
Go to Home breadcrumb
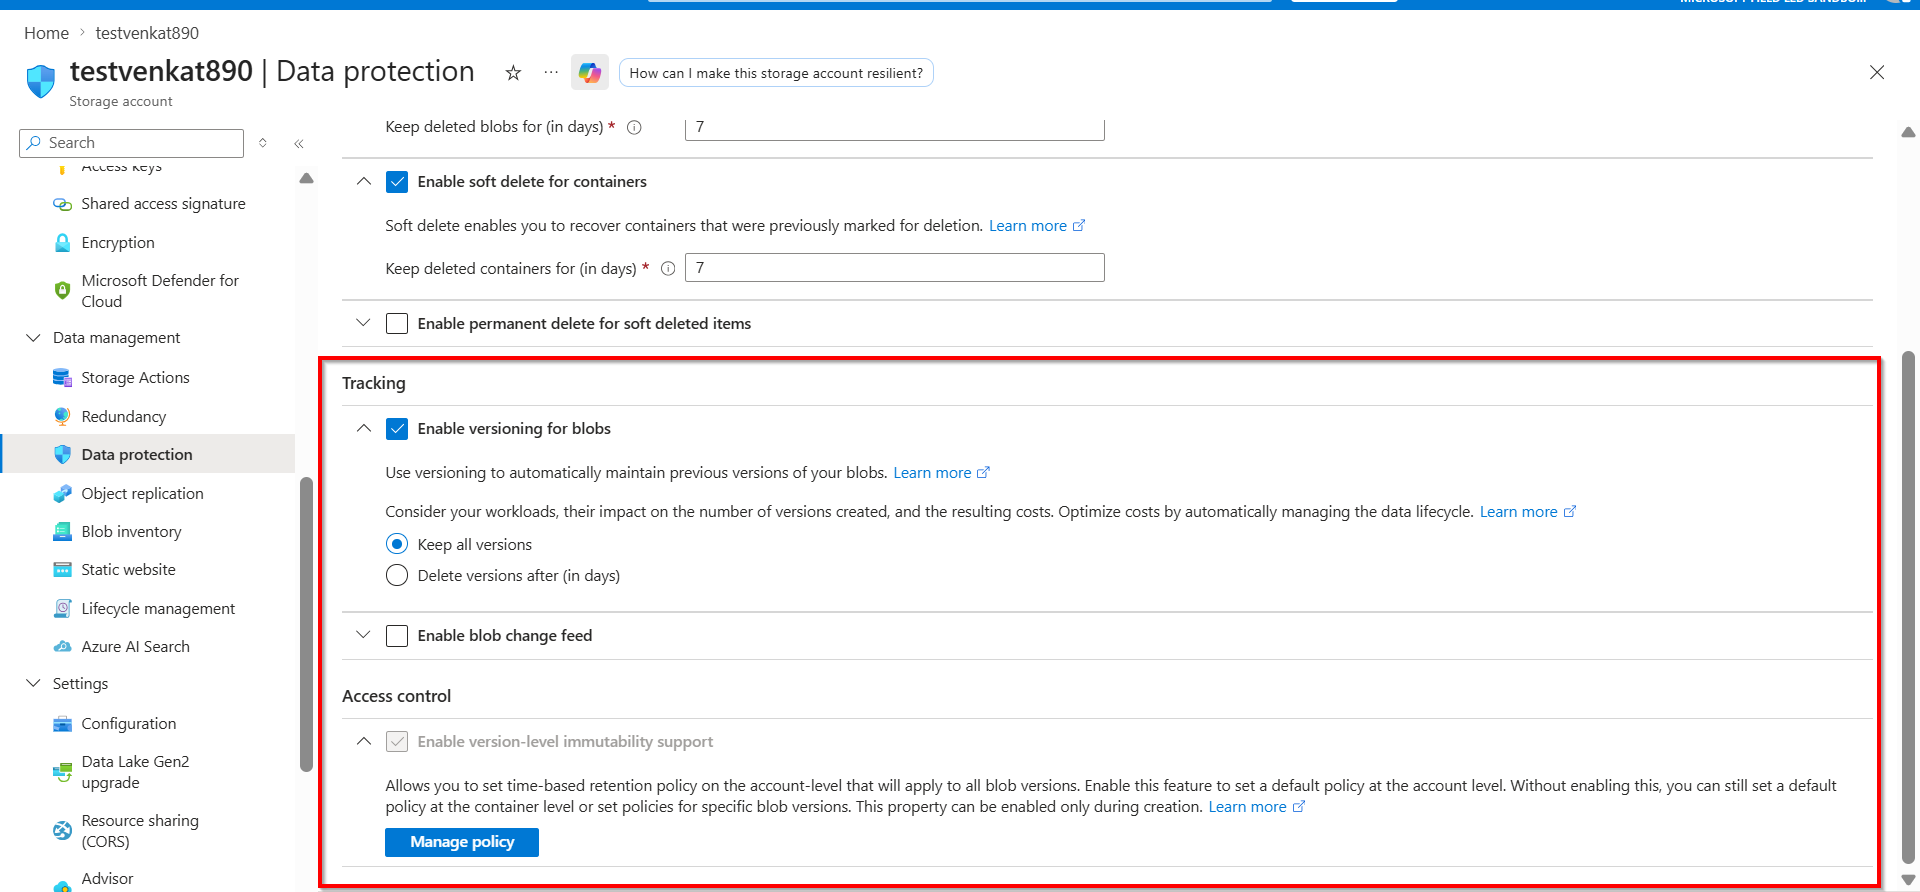[46, 33]
